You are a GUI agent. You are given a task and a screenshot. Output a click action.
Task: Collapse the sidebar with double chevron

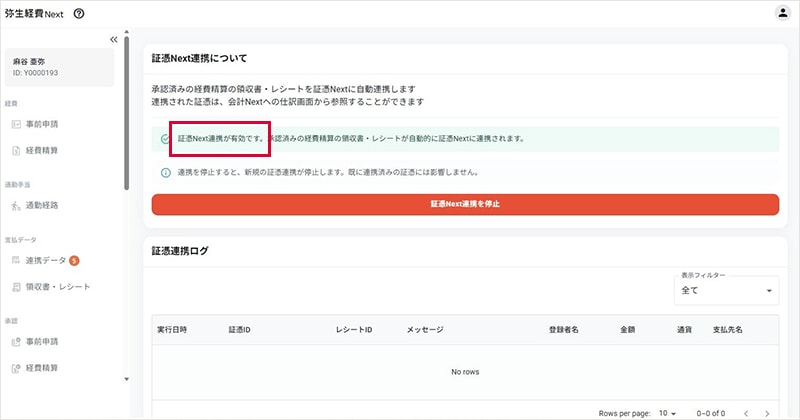(113, 39)
